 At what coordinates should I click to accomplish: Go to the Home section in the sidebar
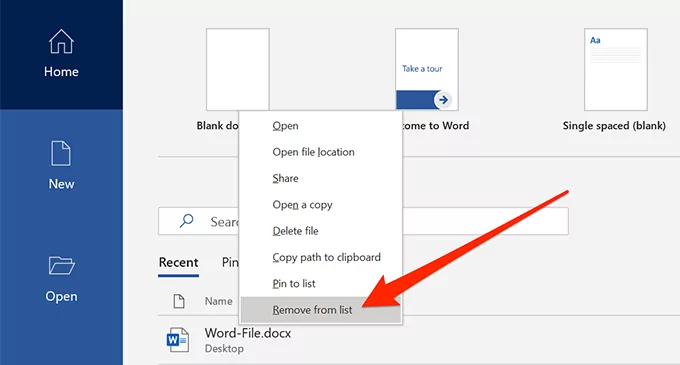coord(61,54)
